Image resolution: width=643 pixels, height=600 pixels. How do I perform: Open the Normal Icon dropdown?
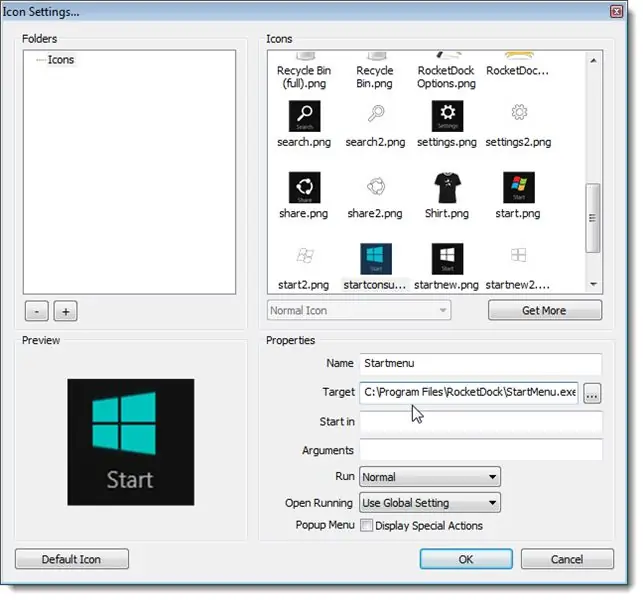(359, 311)
